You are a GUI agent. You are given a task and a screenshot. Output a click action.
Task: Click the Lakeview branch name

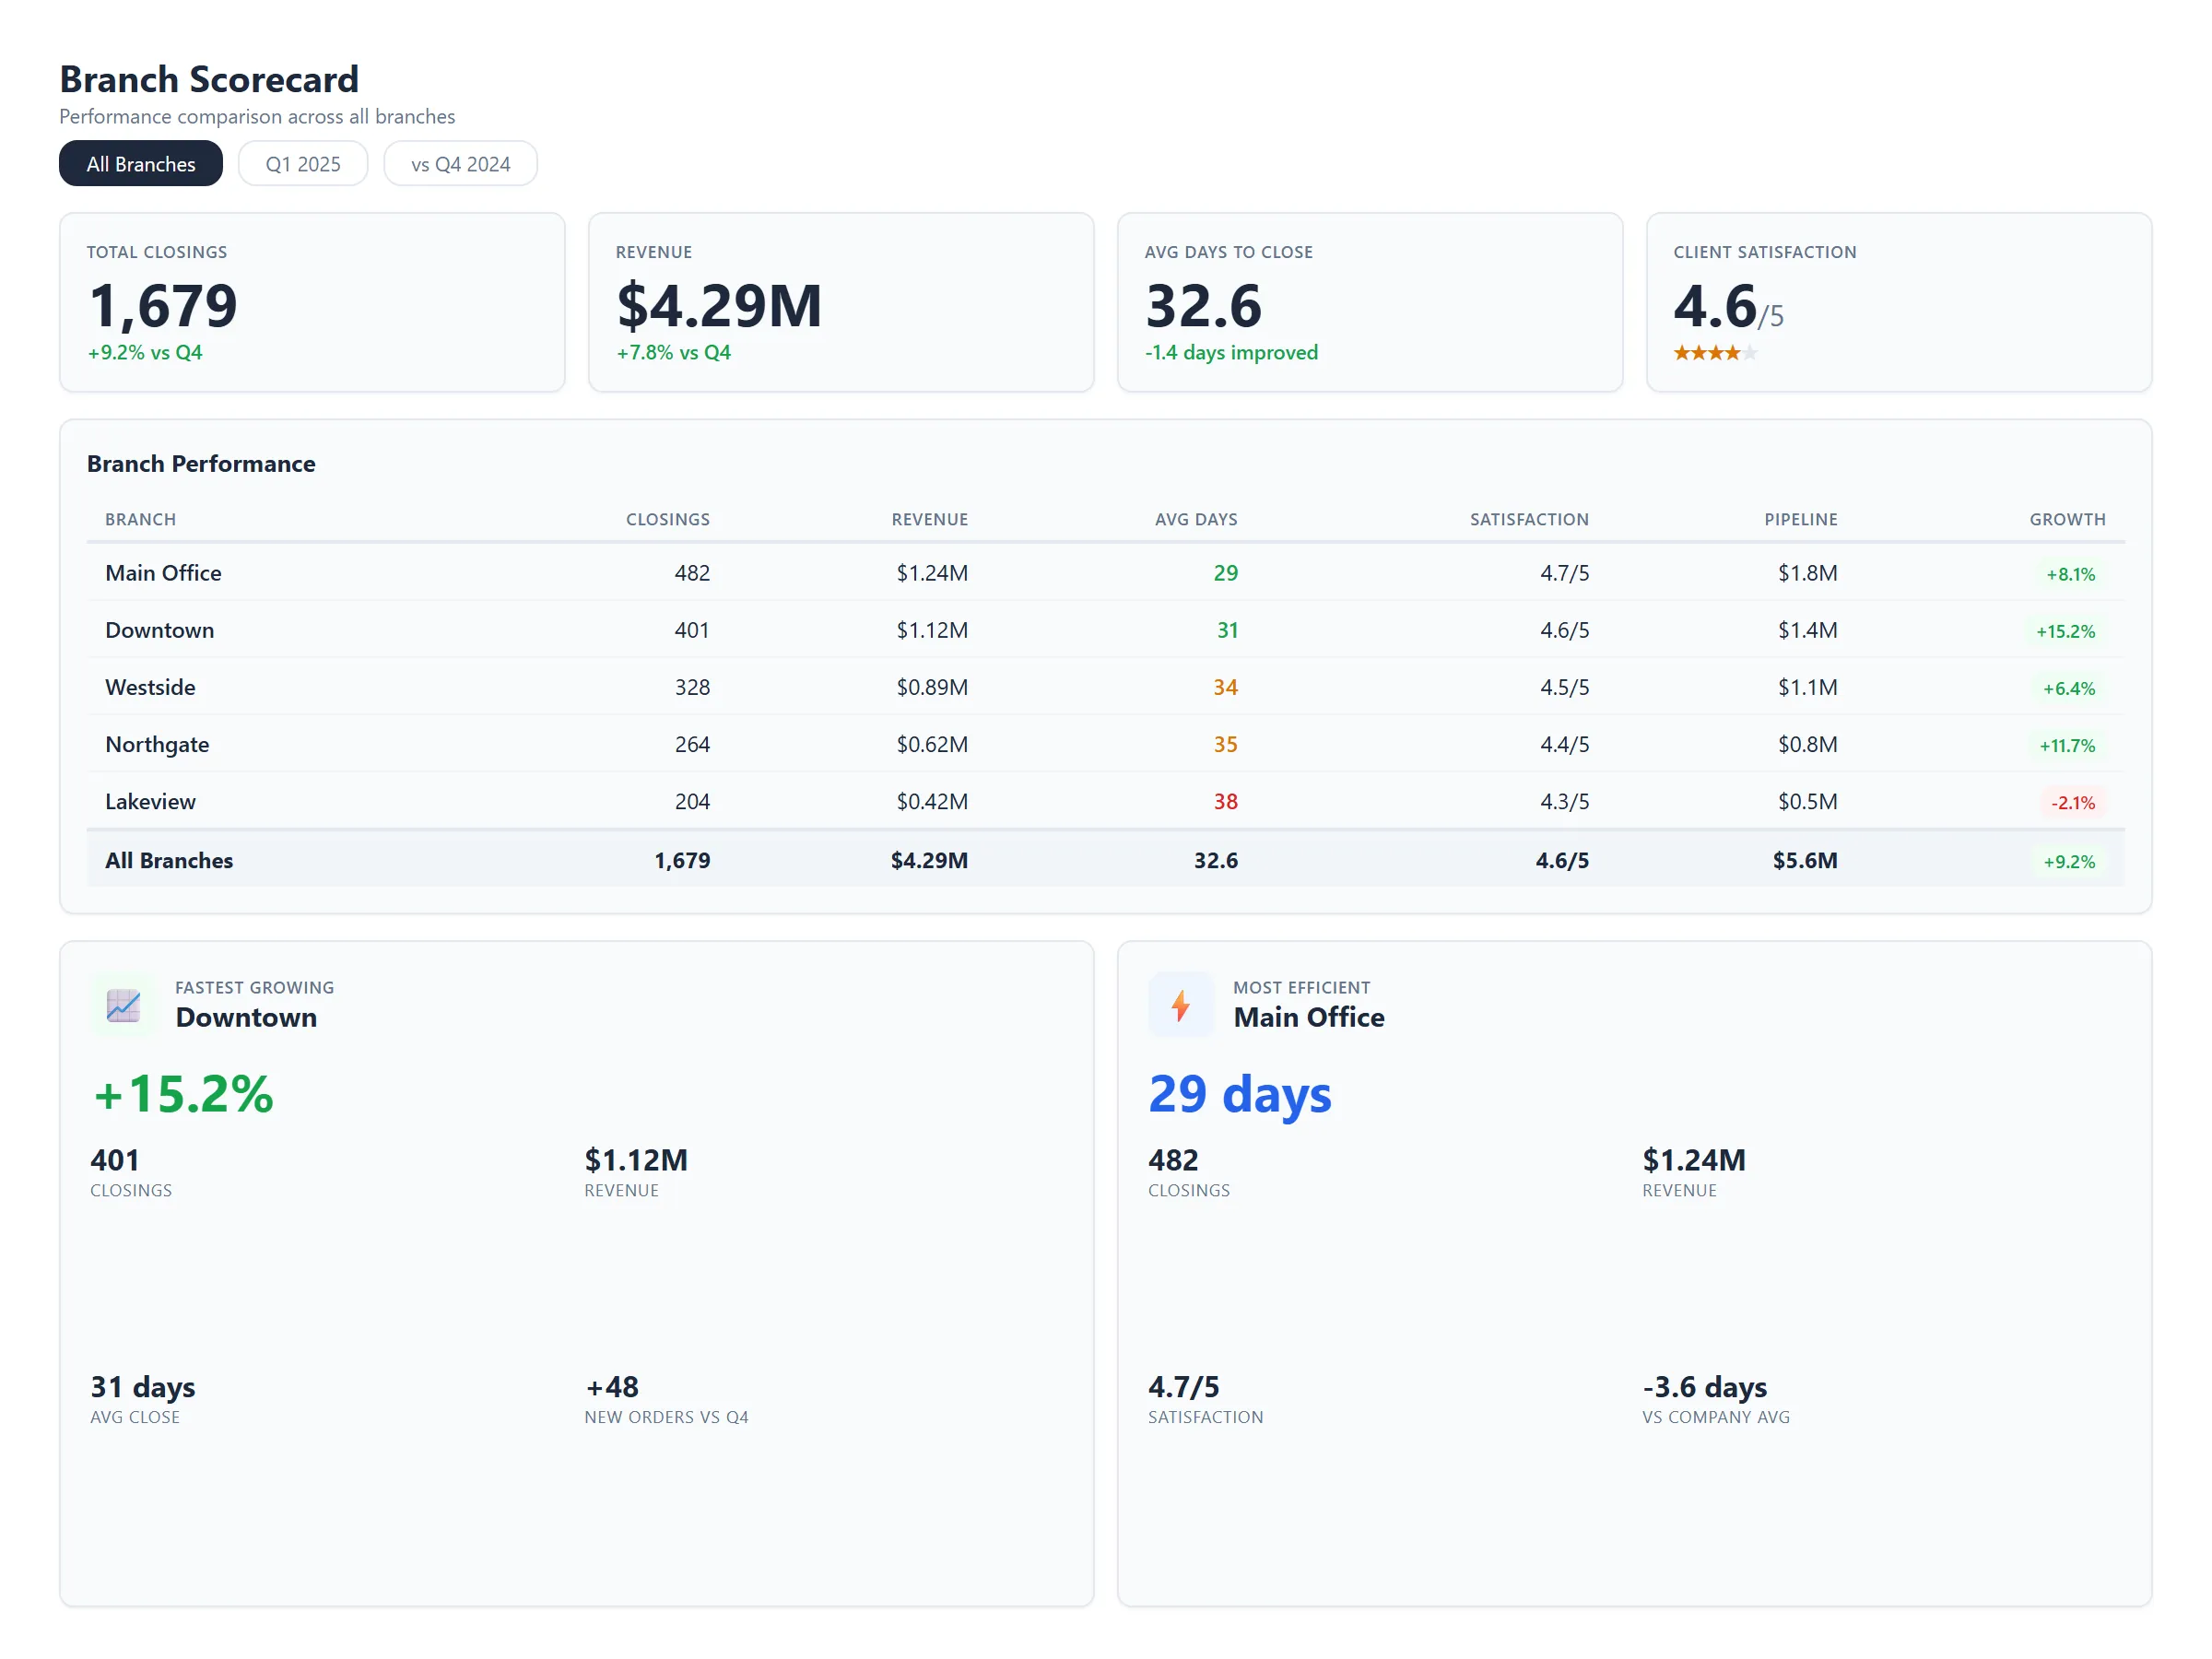(150, 801)
